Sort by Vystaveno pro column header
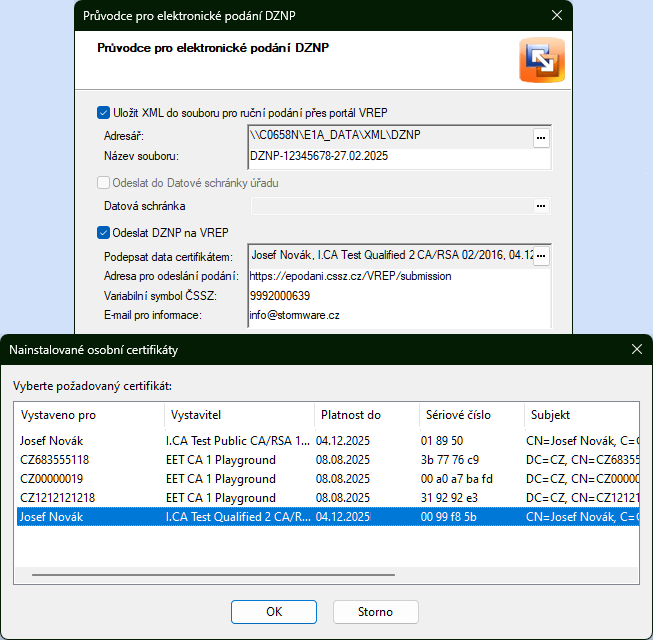Screen dimensions: 653x640 90,415
